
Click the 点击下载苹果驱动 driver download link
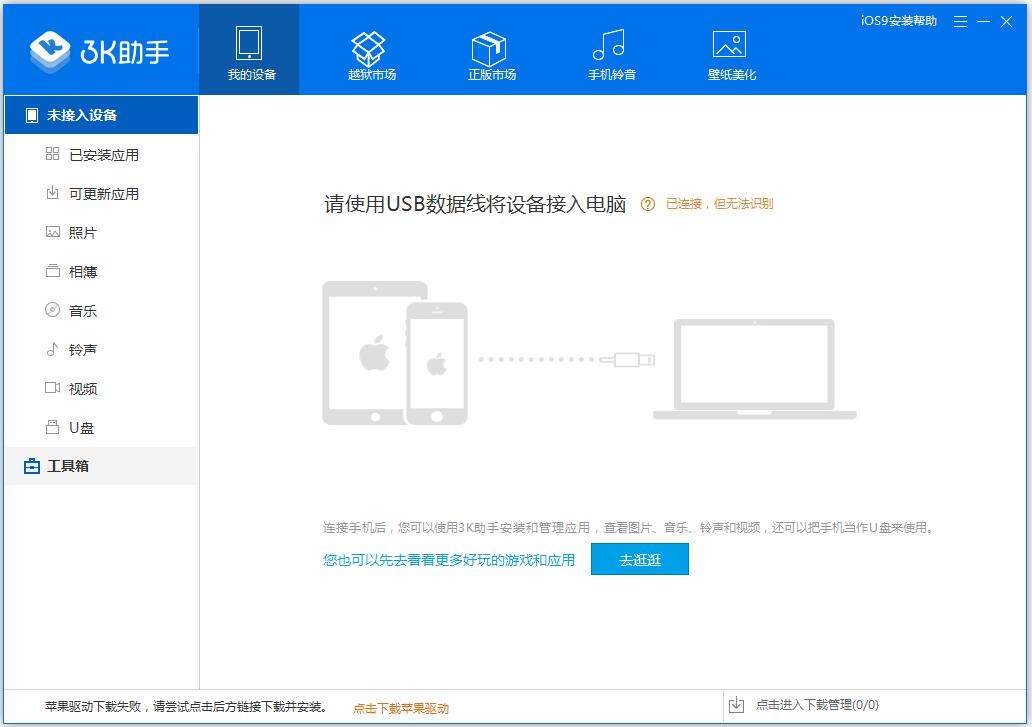coord(400,706)
